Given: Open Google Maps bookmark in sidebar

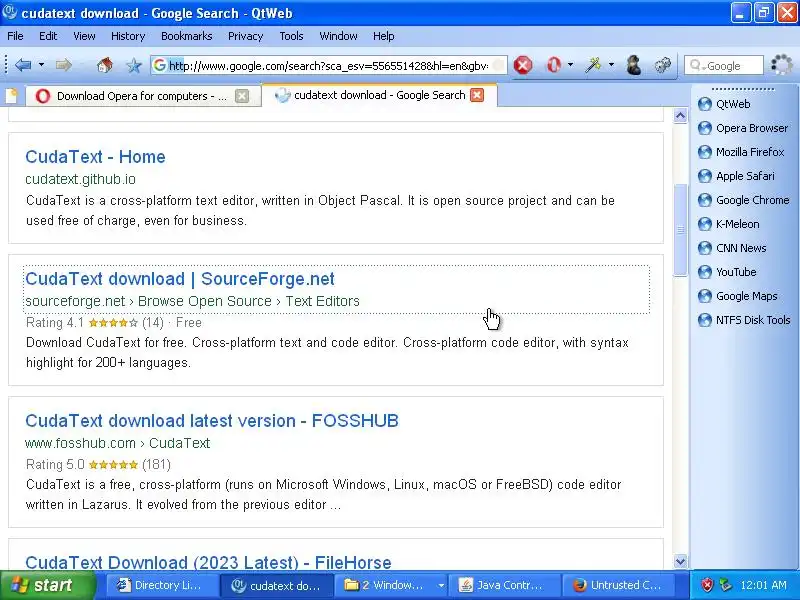Looking at the screenshot, I should coord(738,296).
